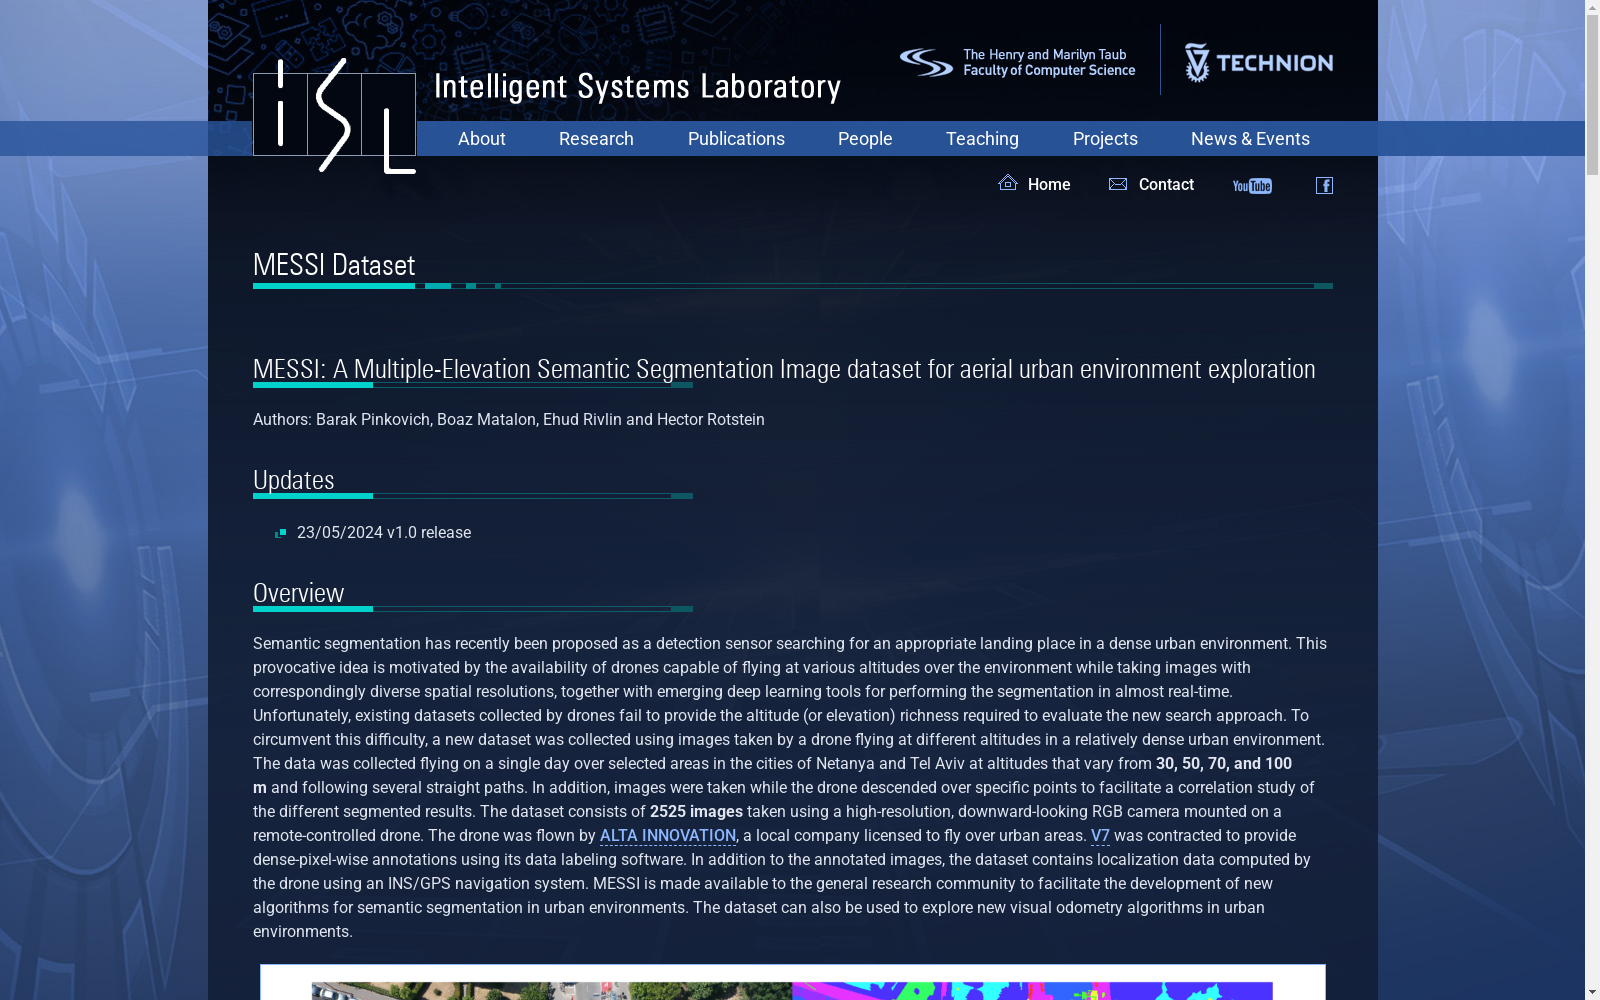The height and width of the screenshot is (1000, 1600).
Task: Click the MESSI Multiple-Elevation paper title
Action: tap(784, 369)
